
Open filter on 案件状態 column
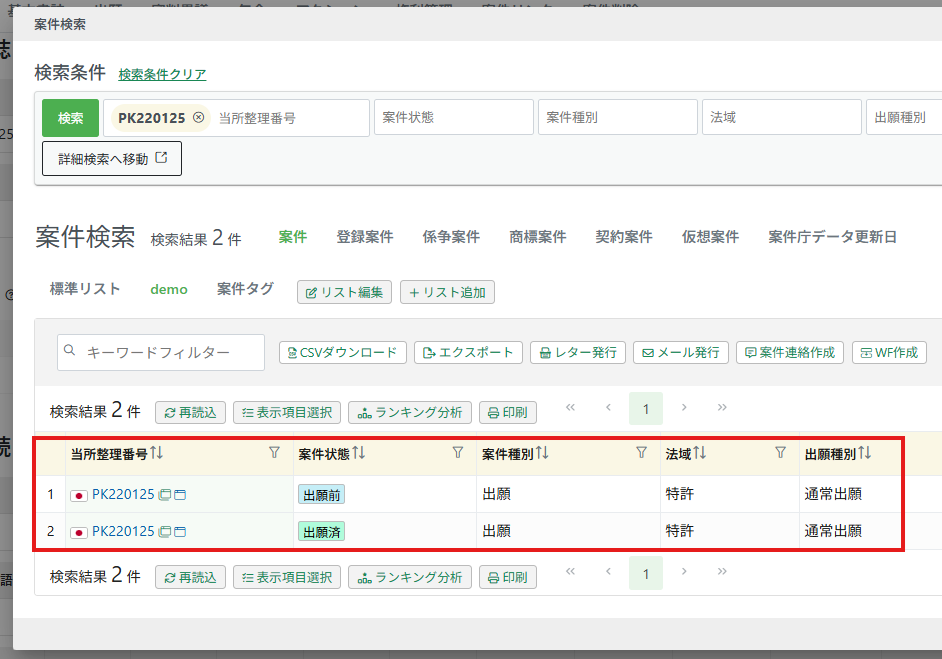pos(458,453)
